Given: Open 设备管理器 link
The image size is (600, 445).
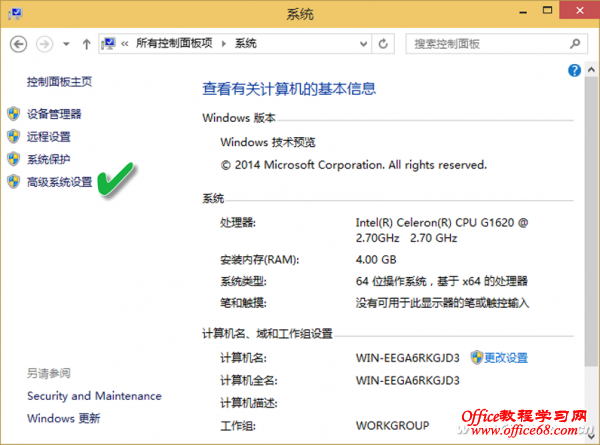Looking at the screenshot, I should 54,114.
